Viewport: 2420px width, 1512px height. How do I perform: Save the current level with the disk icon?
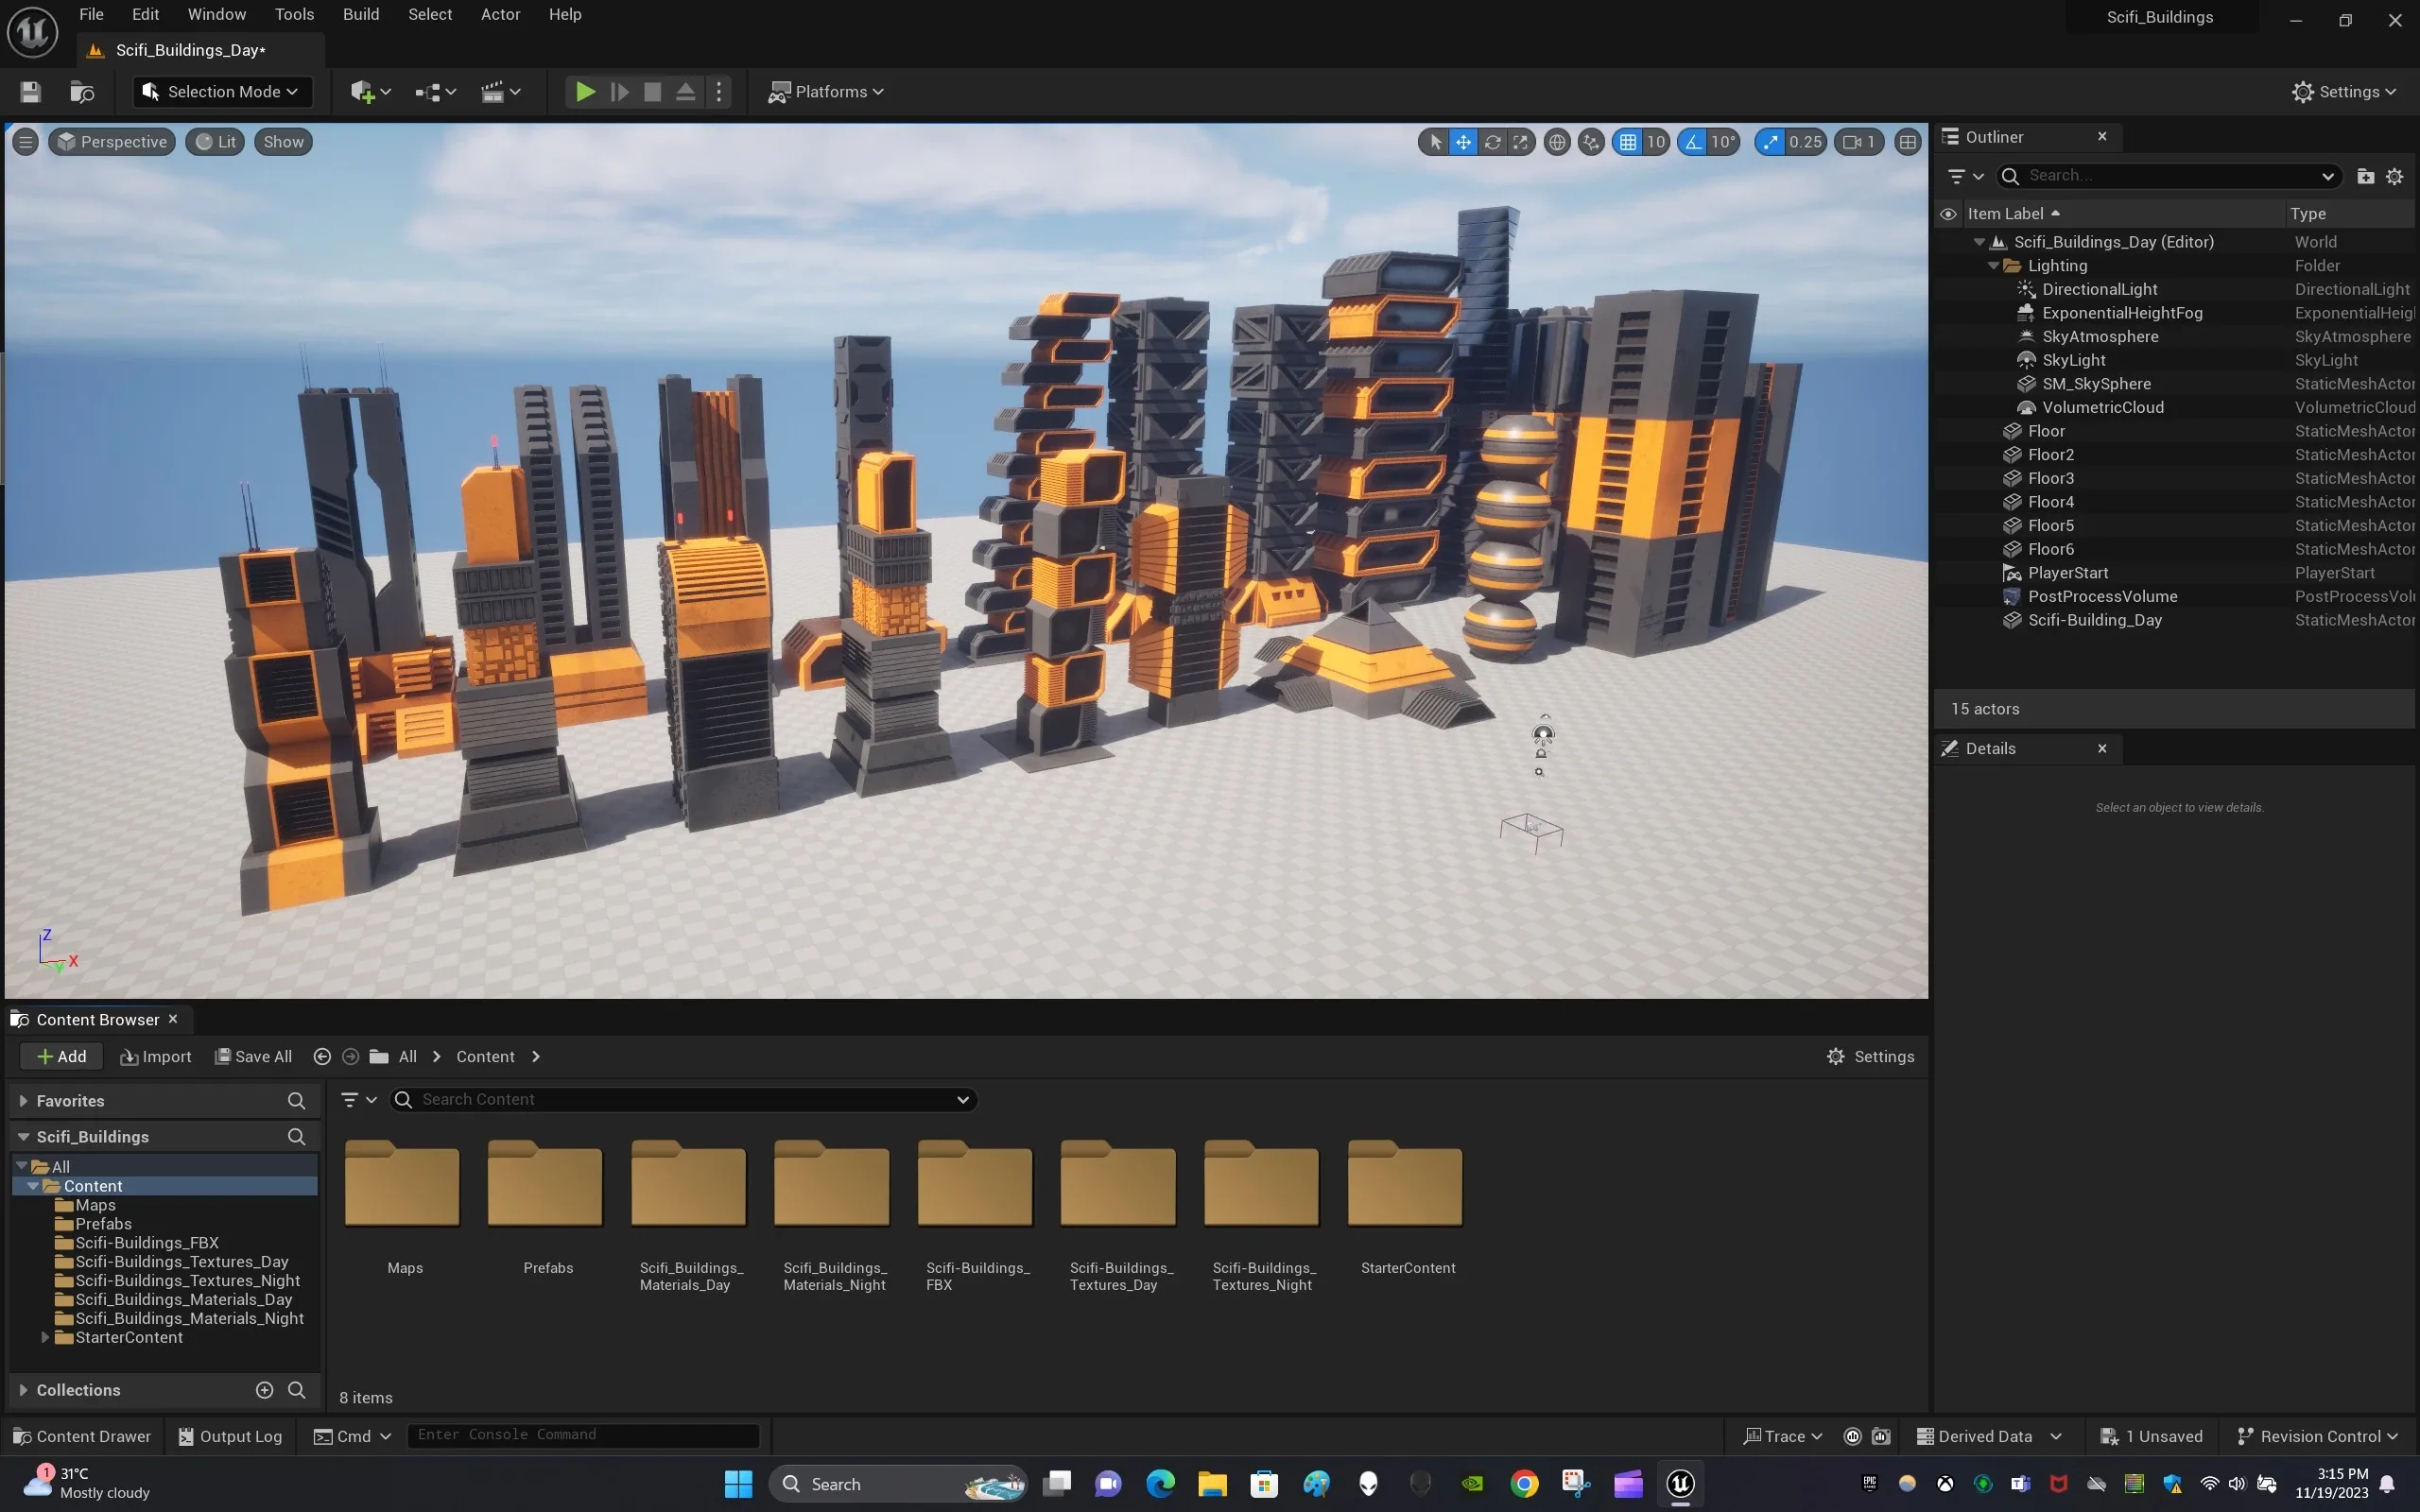29,92
